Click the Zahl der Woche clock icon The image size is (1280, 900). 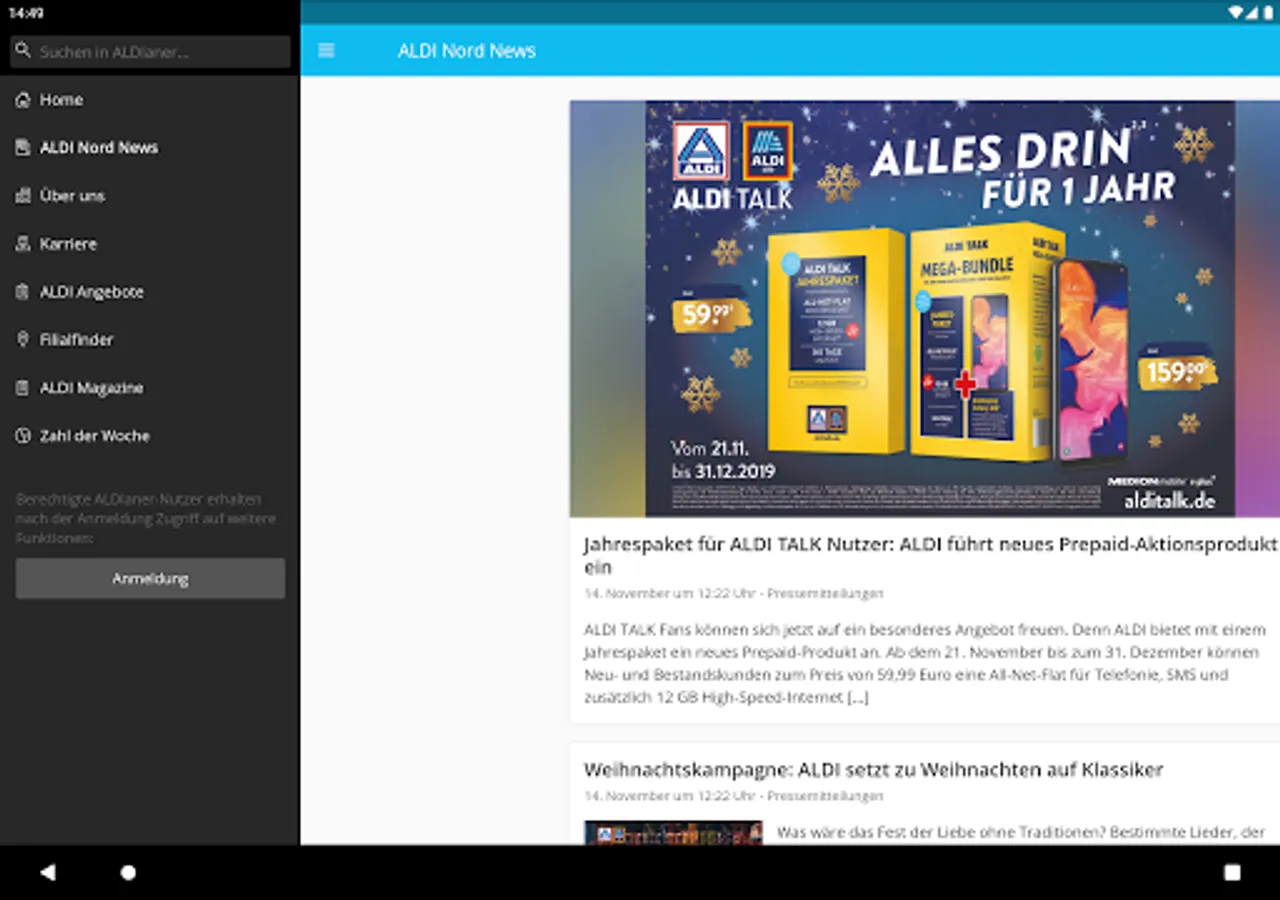[23, 436]
